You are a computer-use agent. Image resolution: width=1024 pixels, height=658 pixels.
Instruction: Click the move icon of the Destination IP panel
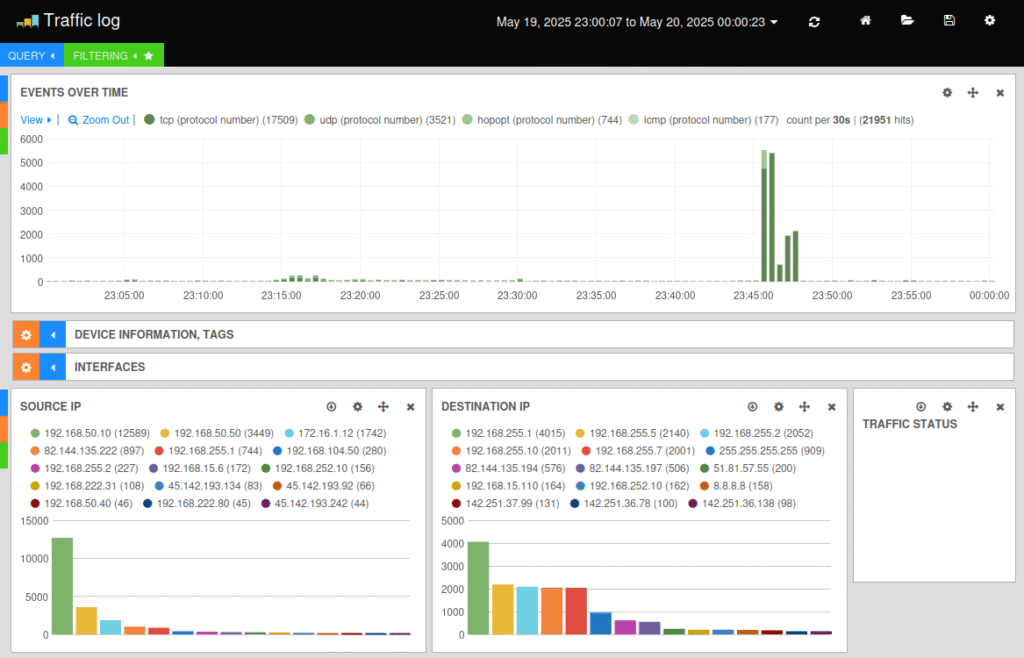click(805, 407)
